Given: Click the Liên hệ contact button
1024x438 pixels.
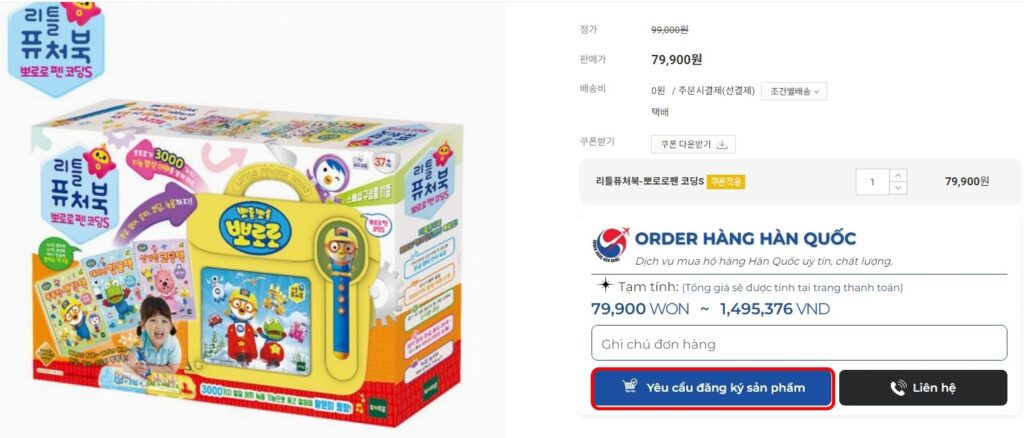Looking at the screenshot, I should point(923,388).
